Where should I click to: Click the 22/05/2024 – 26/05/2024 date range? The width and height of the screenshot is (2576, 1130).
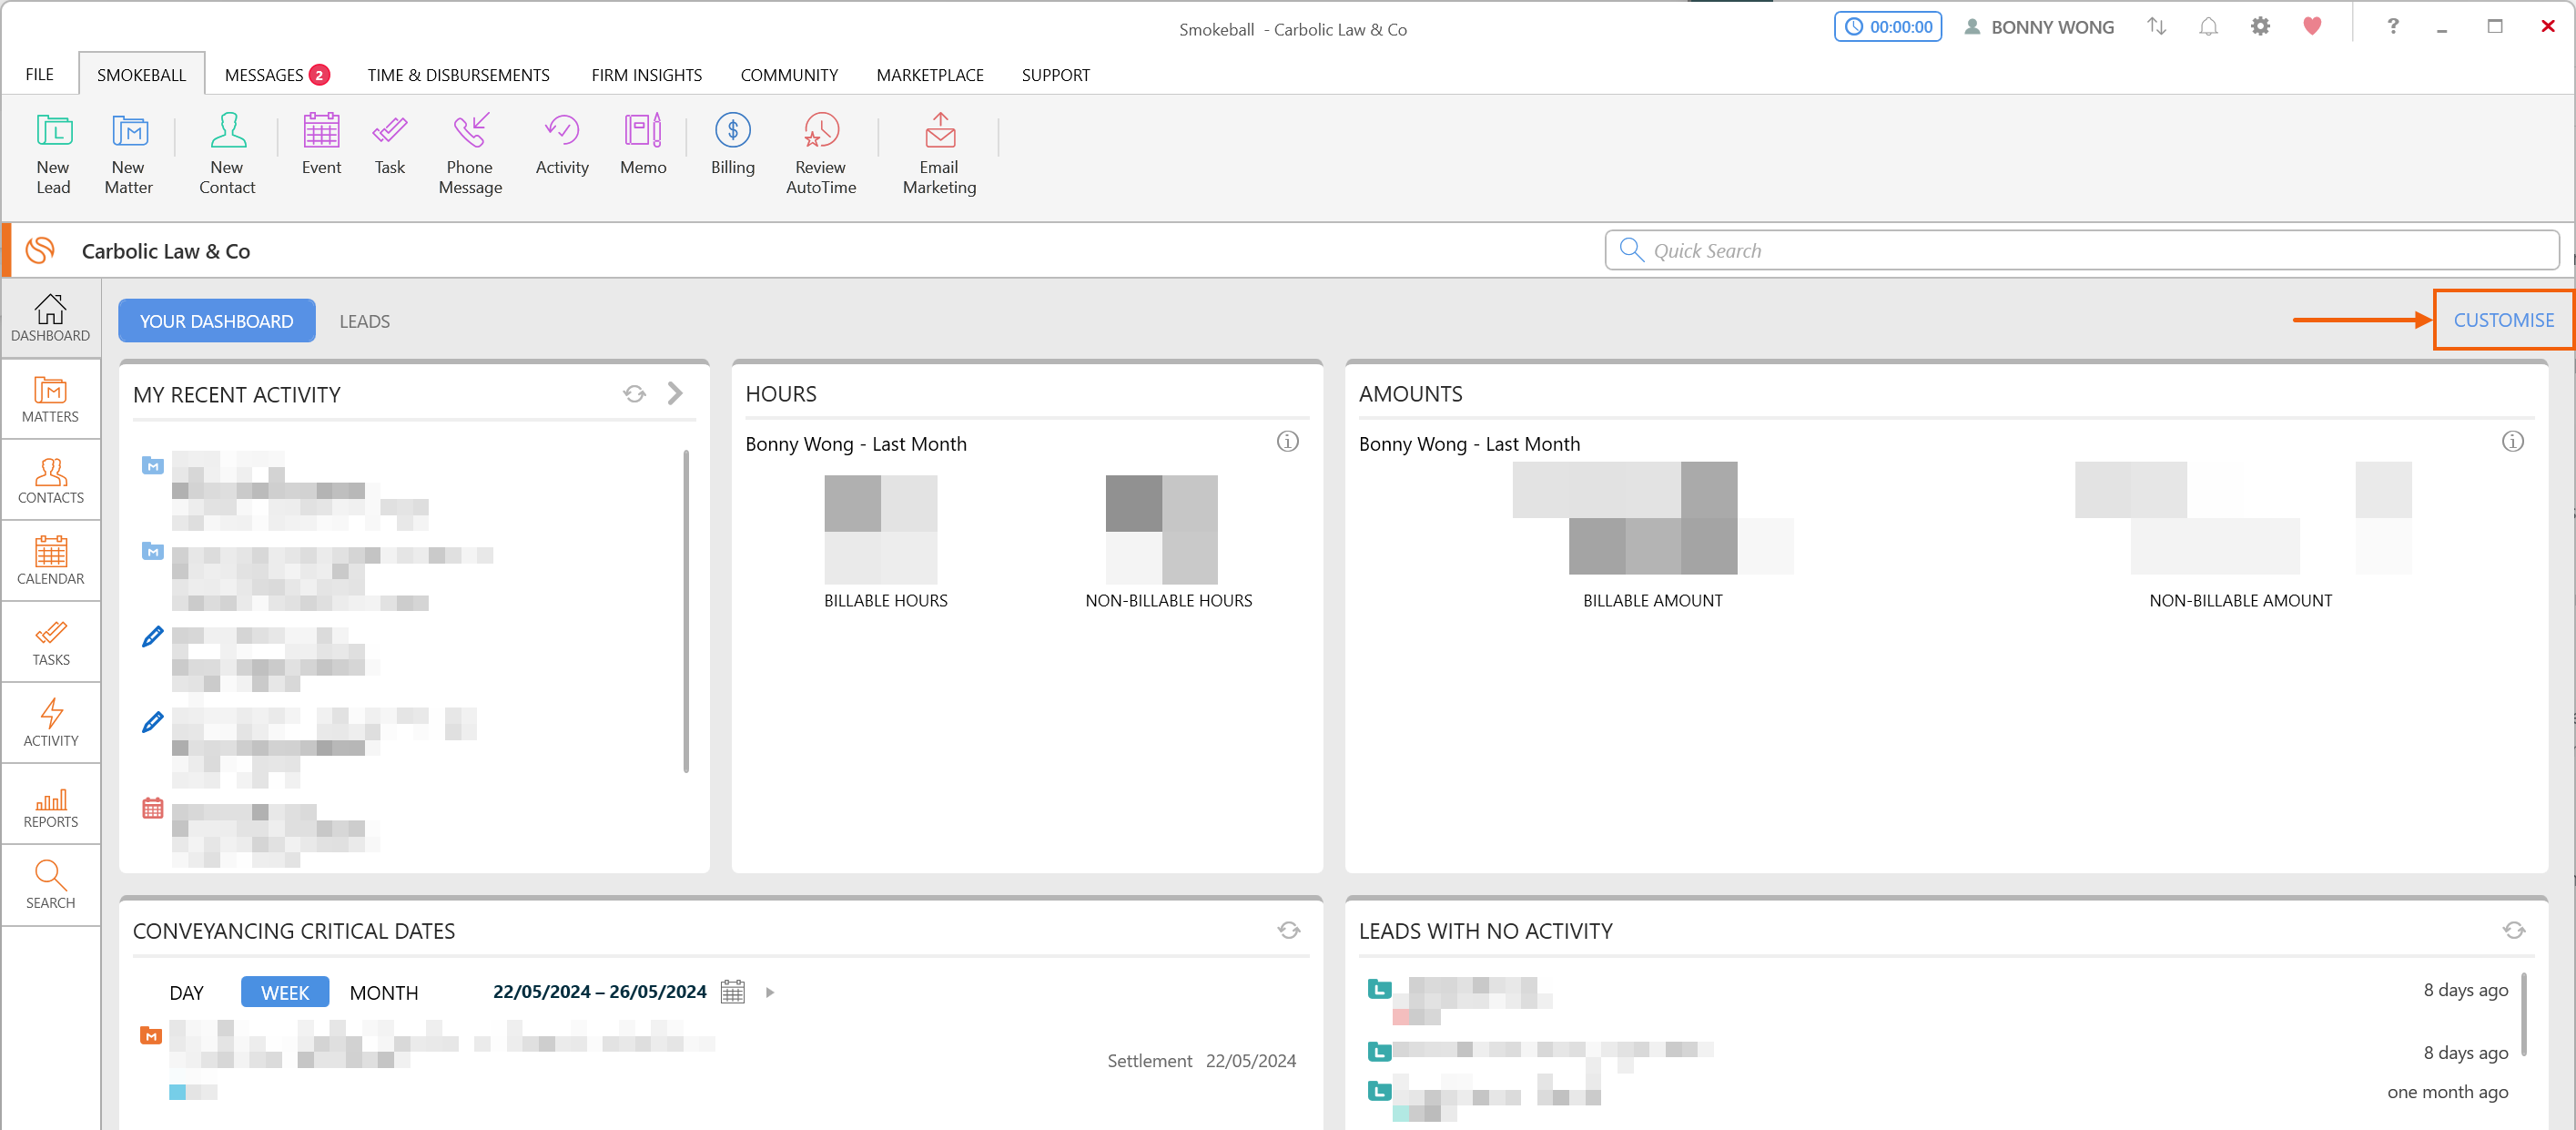(x=599, y=992)
